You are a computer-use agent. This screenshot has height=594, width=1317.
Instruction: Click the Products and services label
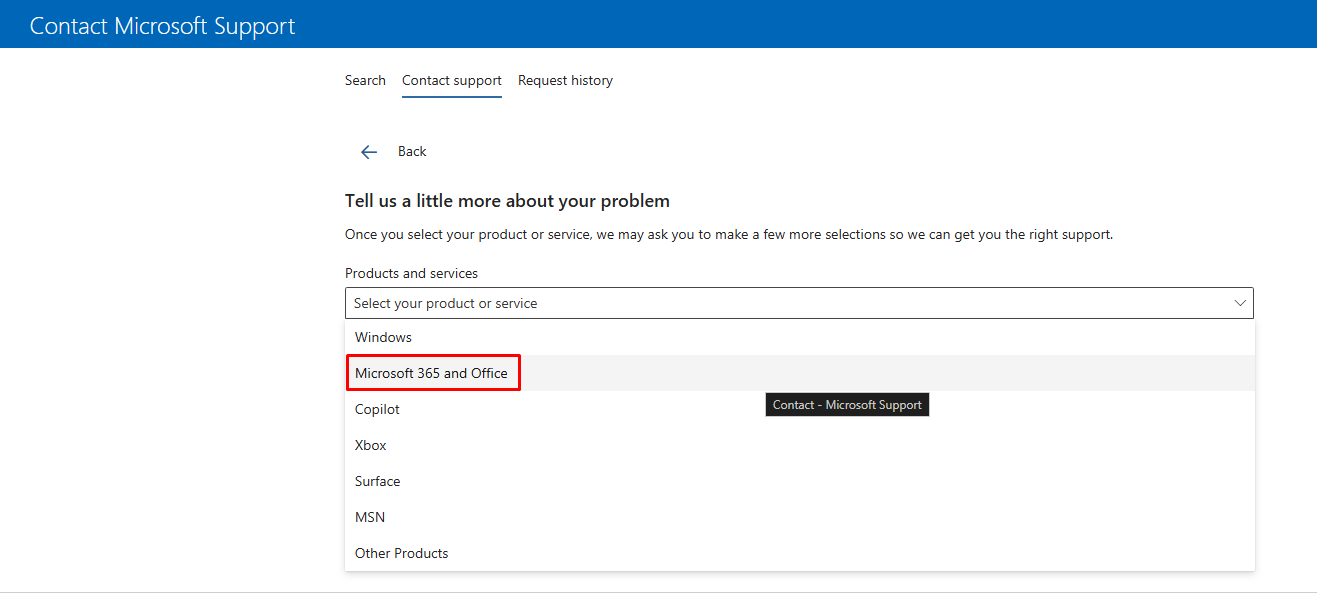point(411,273)
